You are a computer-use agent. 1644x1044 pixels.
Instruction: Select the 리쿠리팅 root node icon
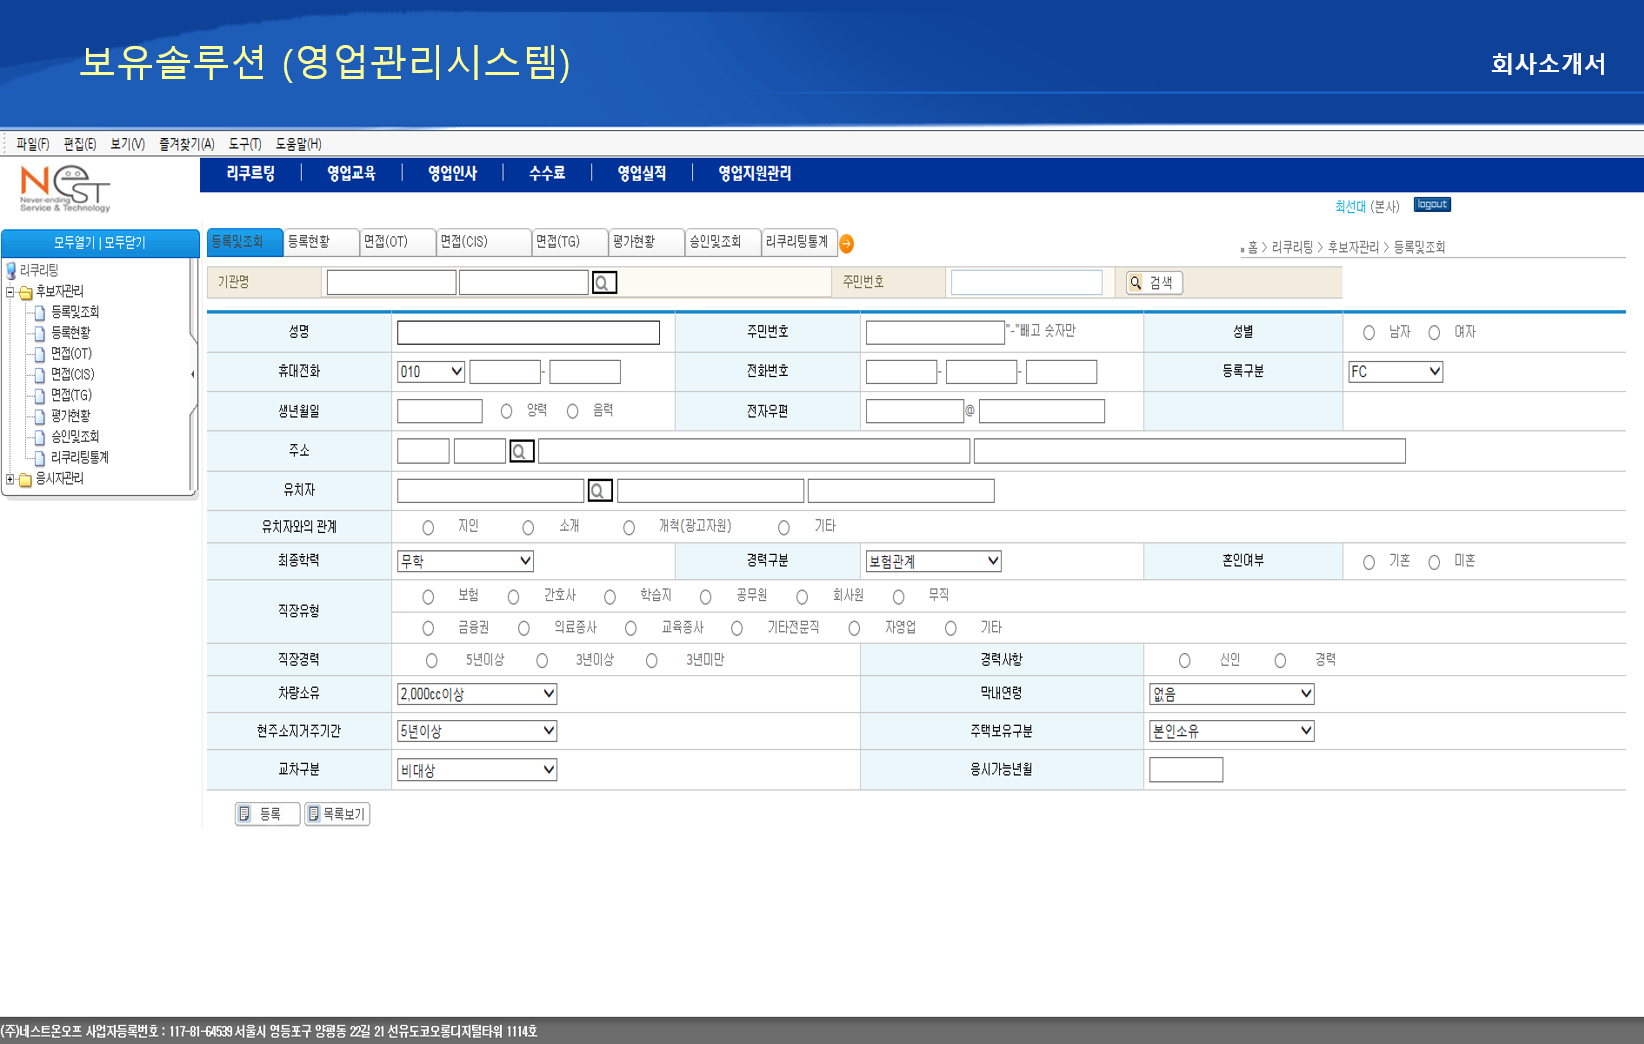pos(13,271)
